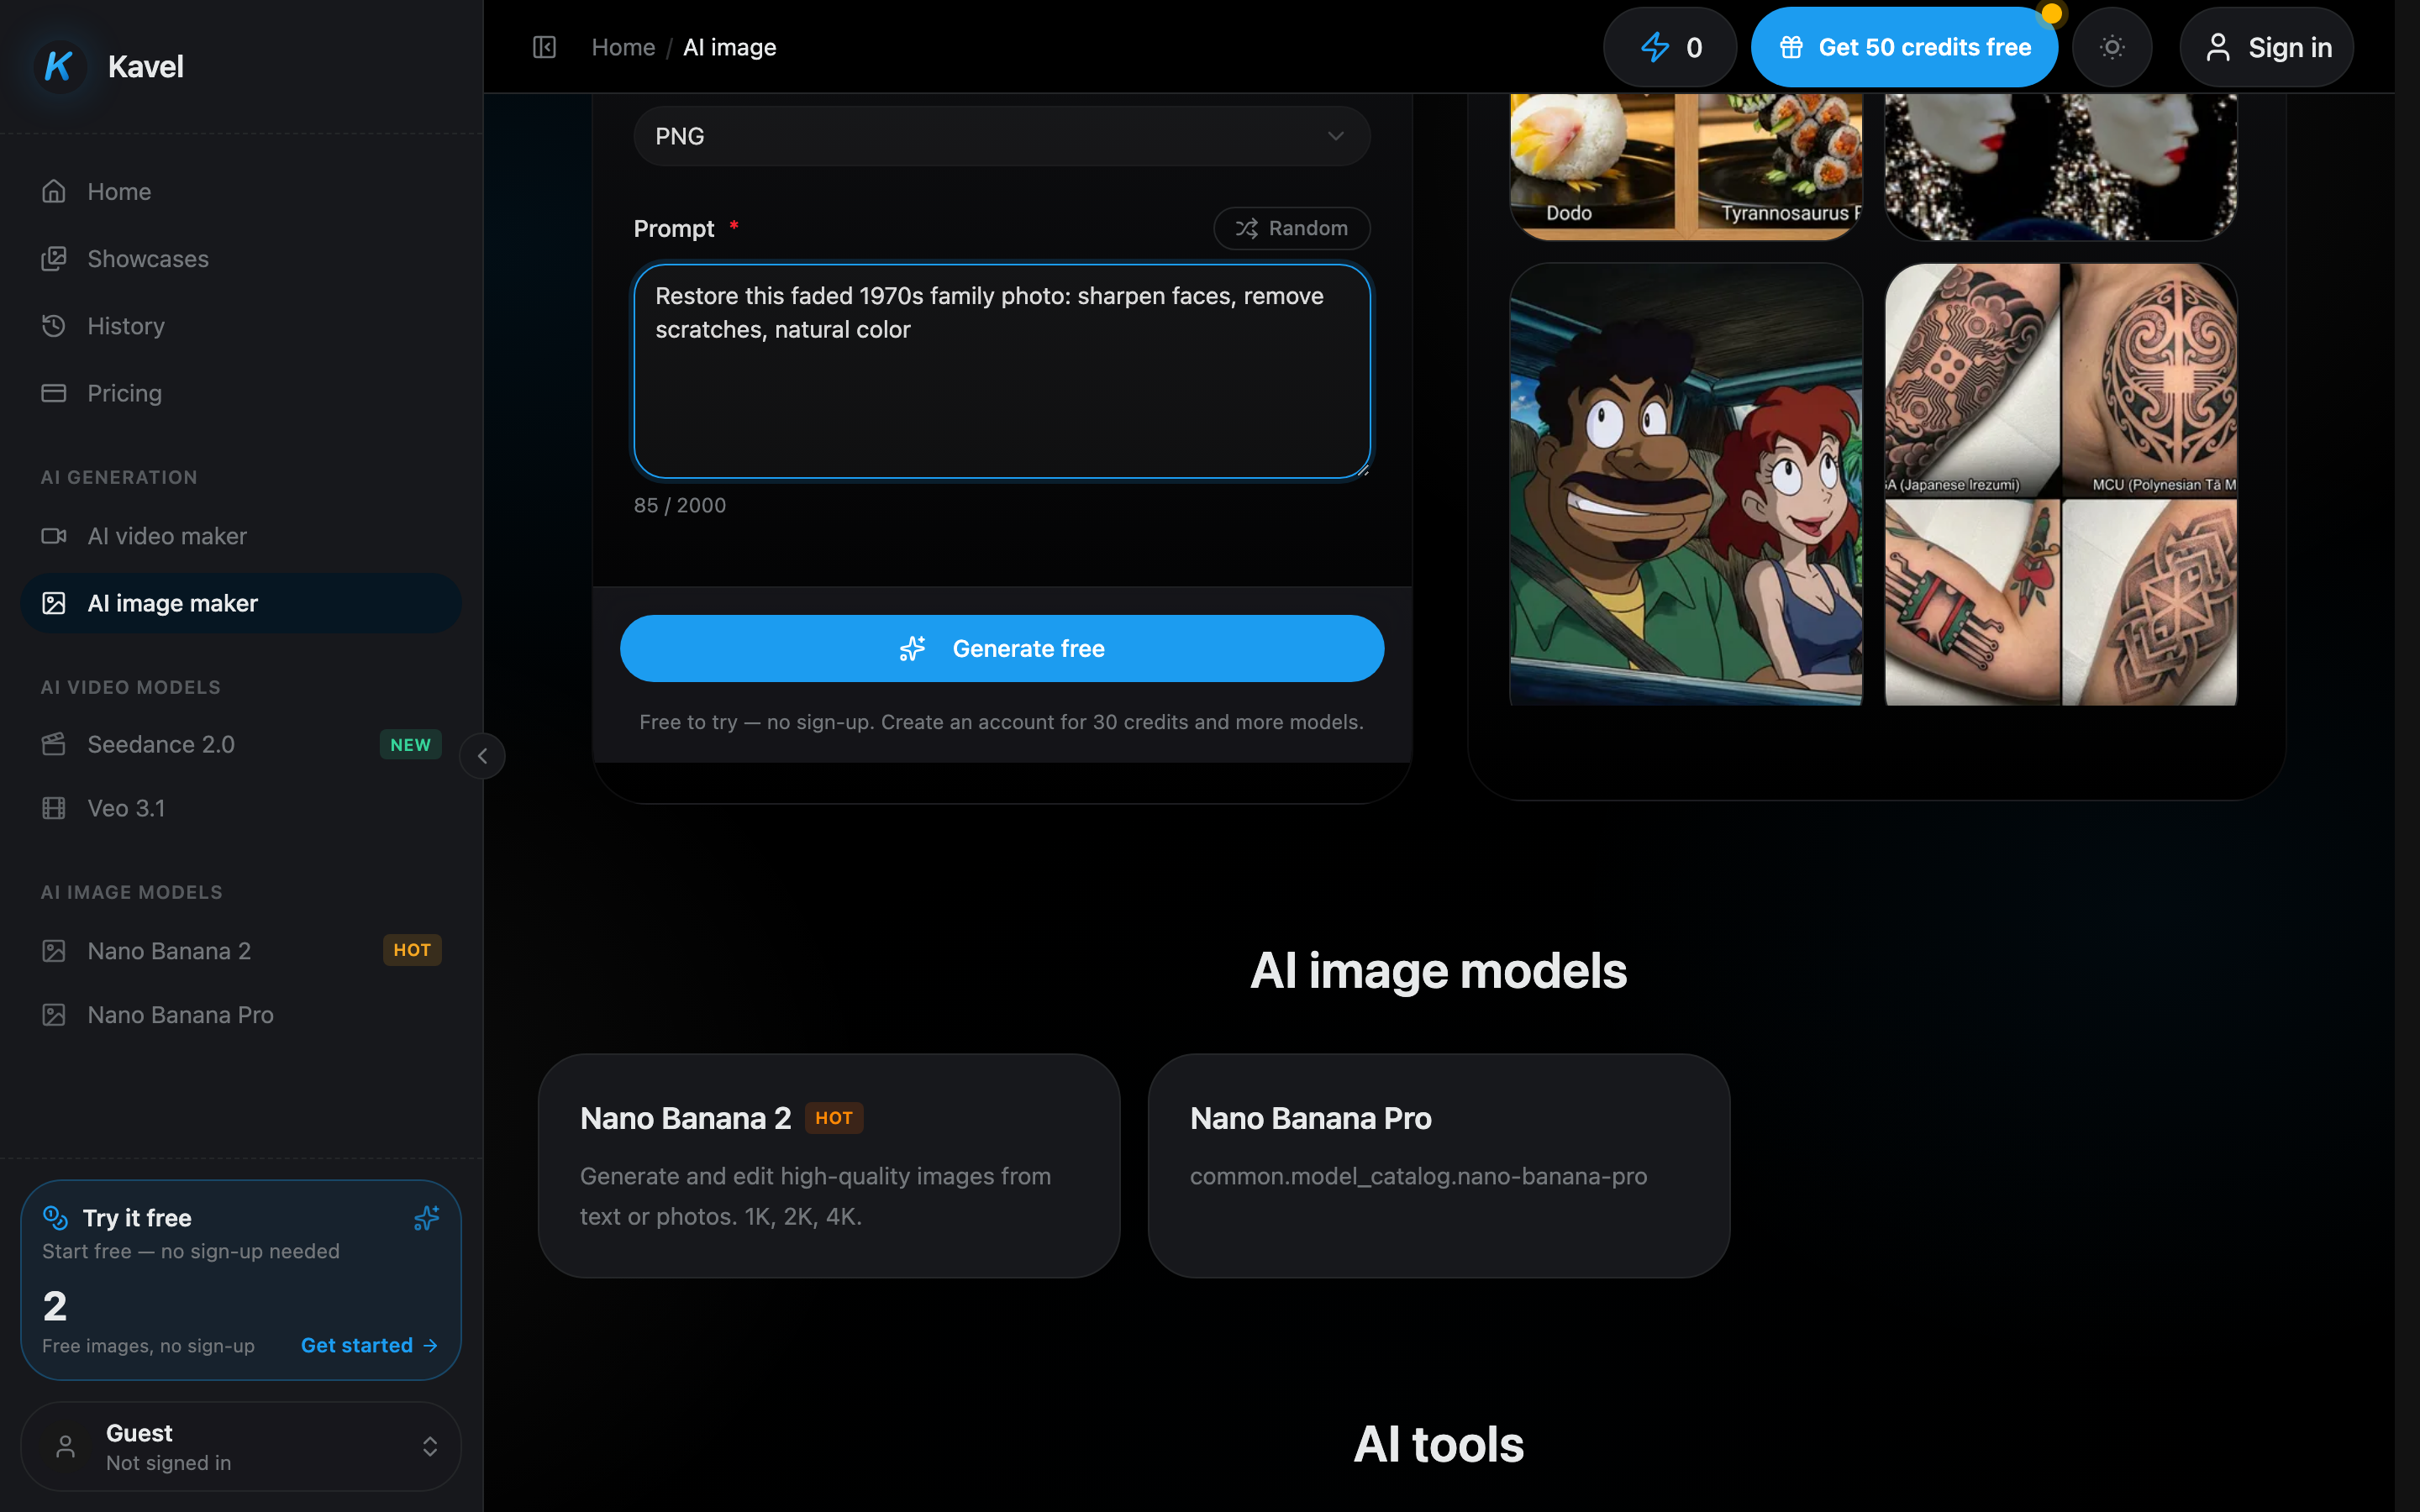The height and width of the screenshot is (1512, 2420).
Task: Click the Seedance 2.0 clapperboard icon
Action: (x=54, y=744)
